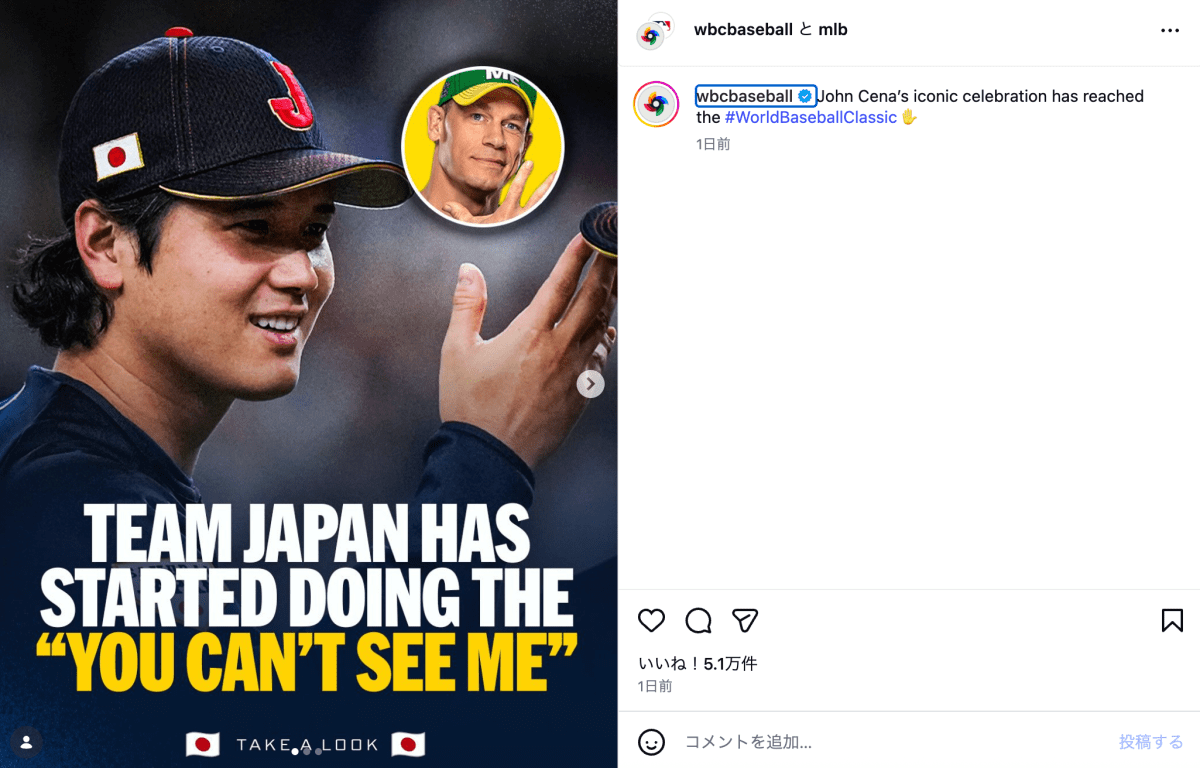Open the mlb collaborator profile link
This screenshot has height=768, width=1200.
pos(833,30)
